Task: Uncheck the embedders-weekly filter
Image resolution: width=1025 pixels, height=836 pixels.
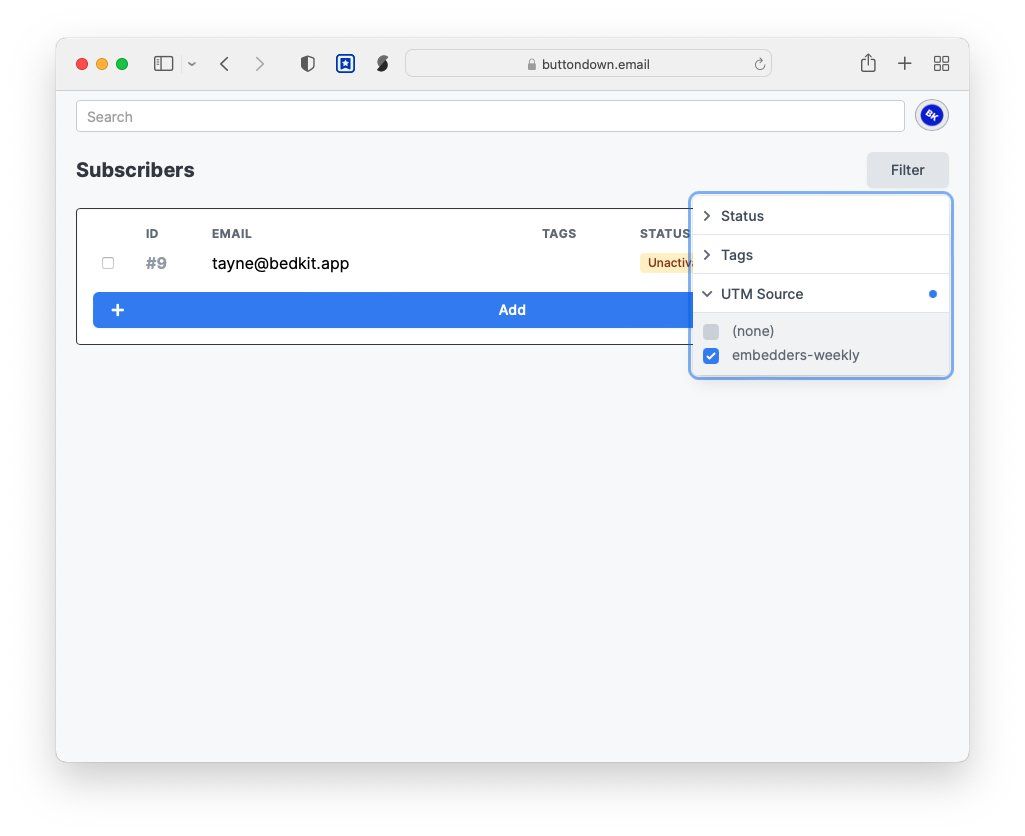Action: [711, 356]
